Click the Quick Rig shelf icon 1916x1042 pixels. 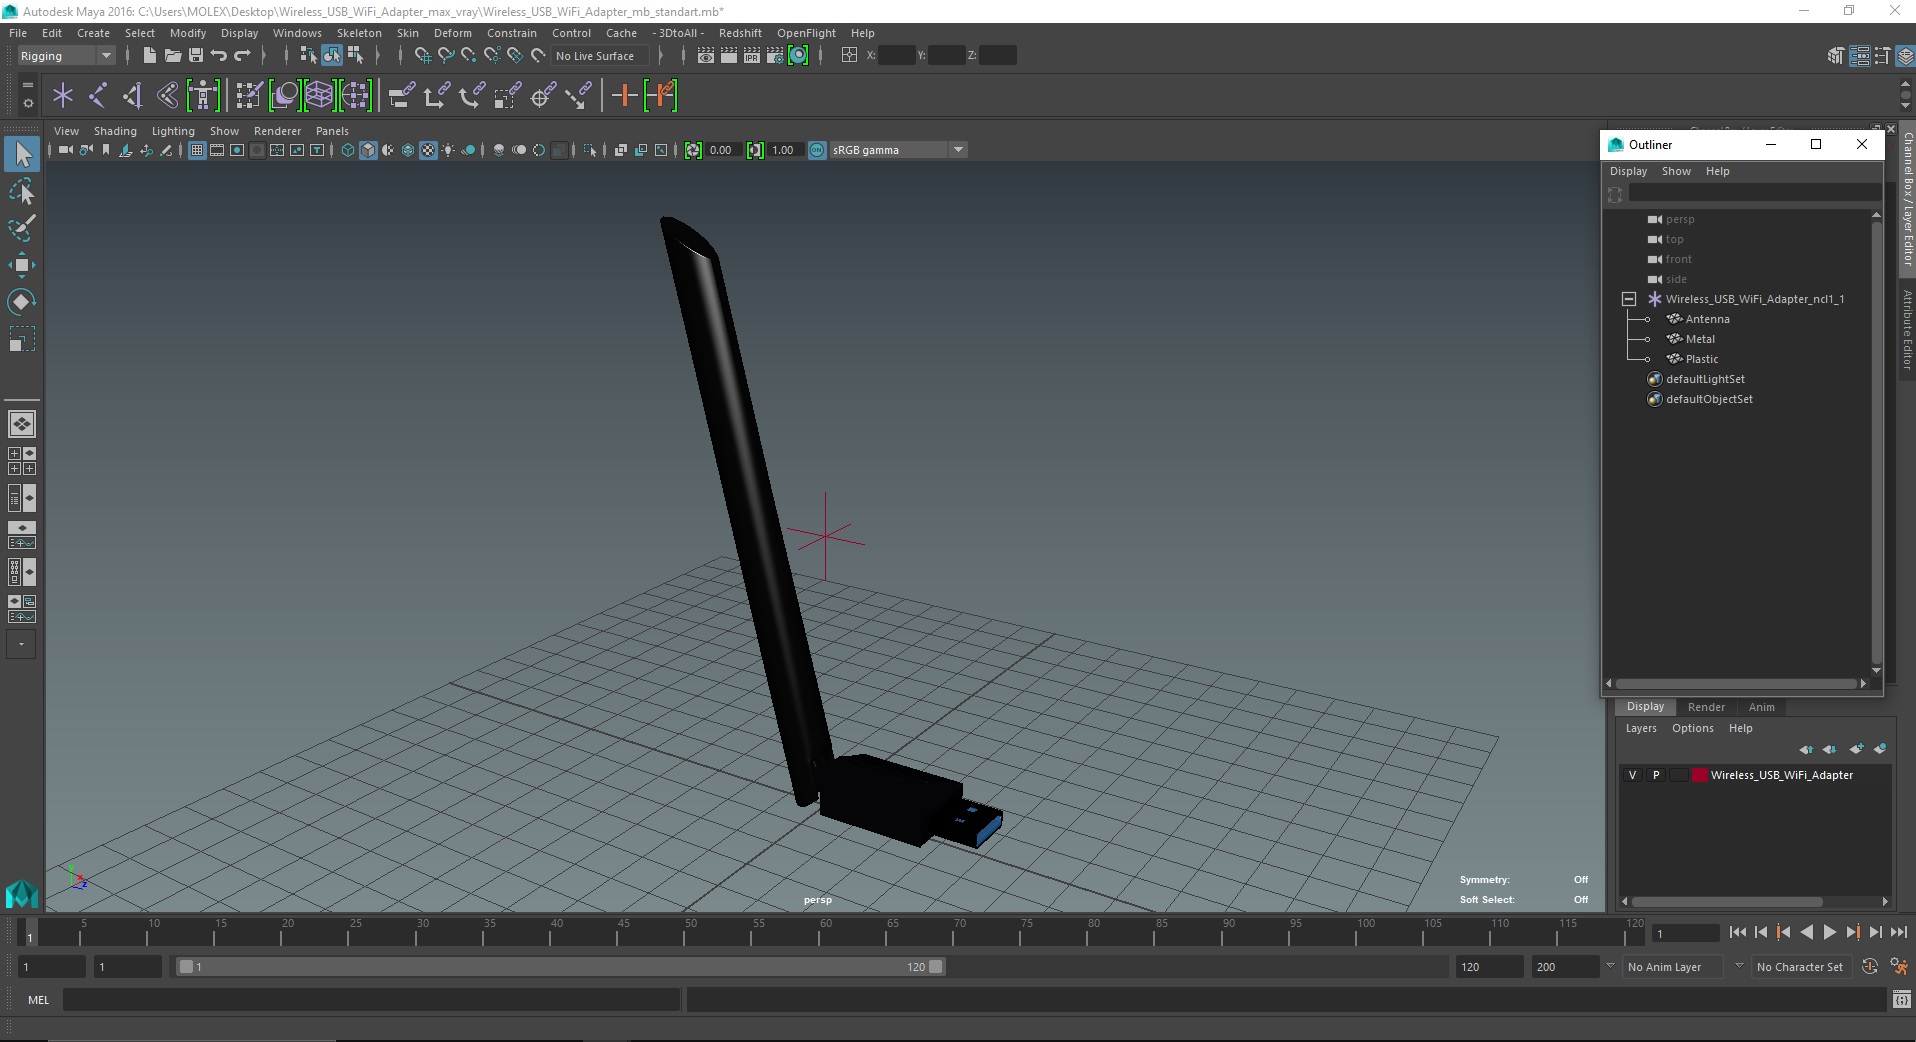[x=203, y=96]
